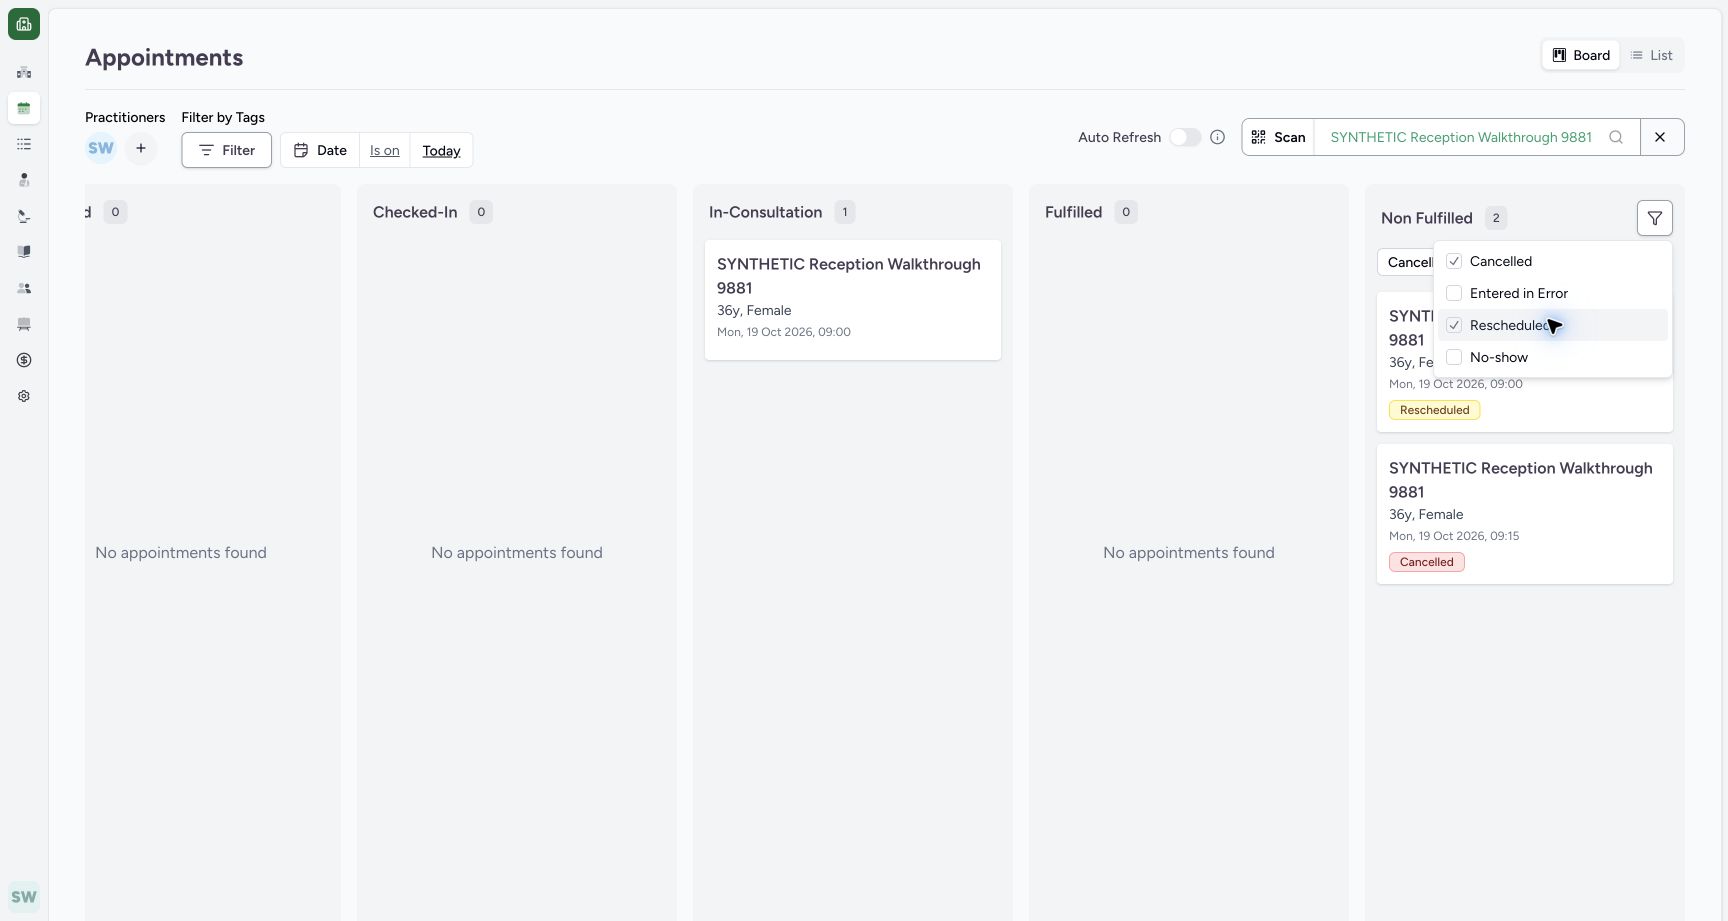Viewport: 1728px width, 921px height.
Task: Click the Scan button
Action: pyautogui.click(x=1278, y=137)
